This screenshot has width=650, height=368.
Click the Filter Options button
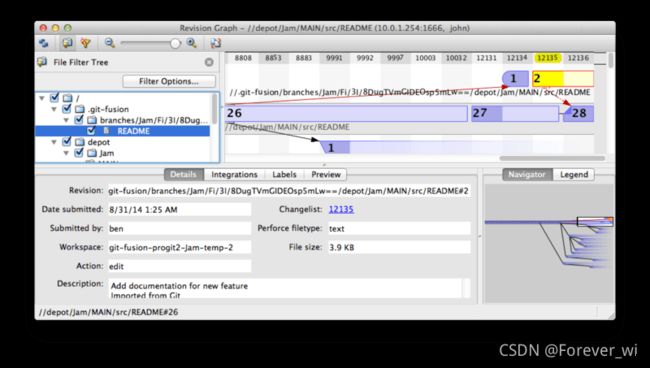(x=169, y=81)
